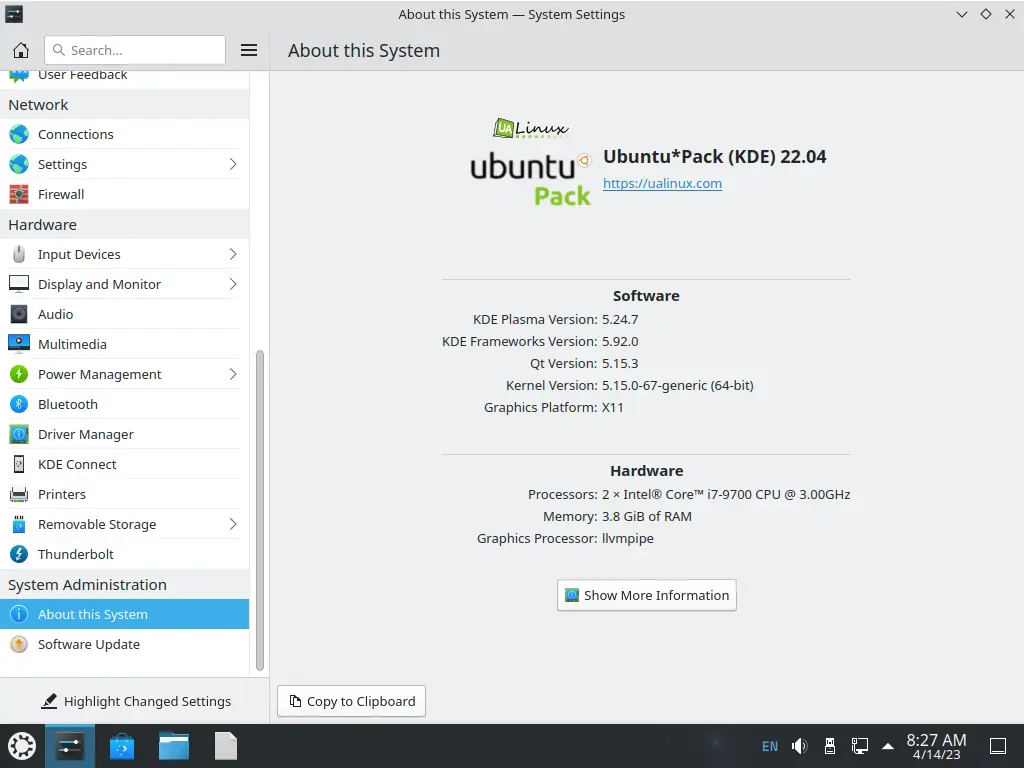
Task: Focus the Search settings field
Action: pyautogui.click(x=135, y=50)
